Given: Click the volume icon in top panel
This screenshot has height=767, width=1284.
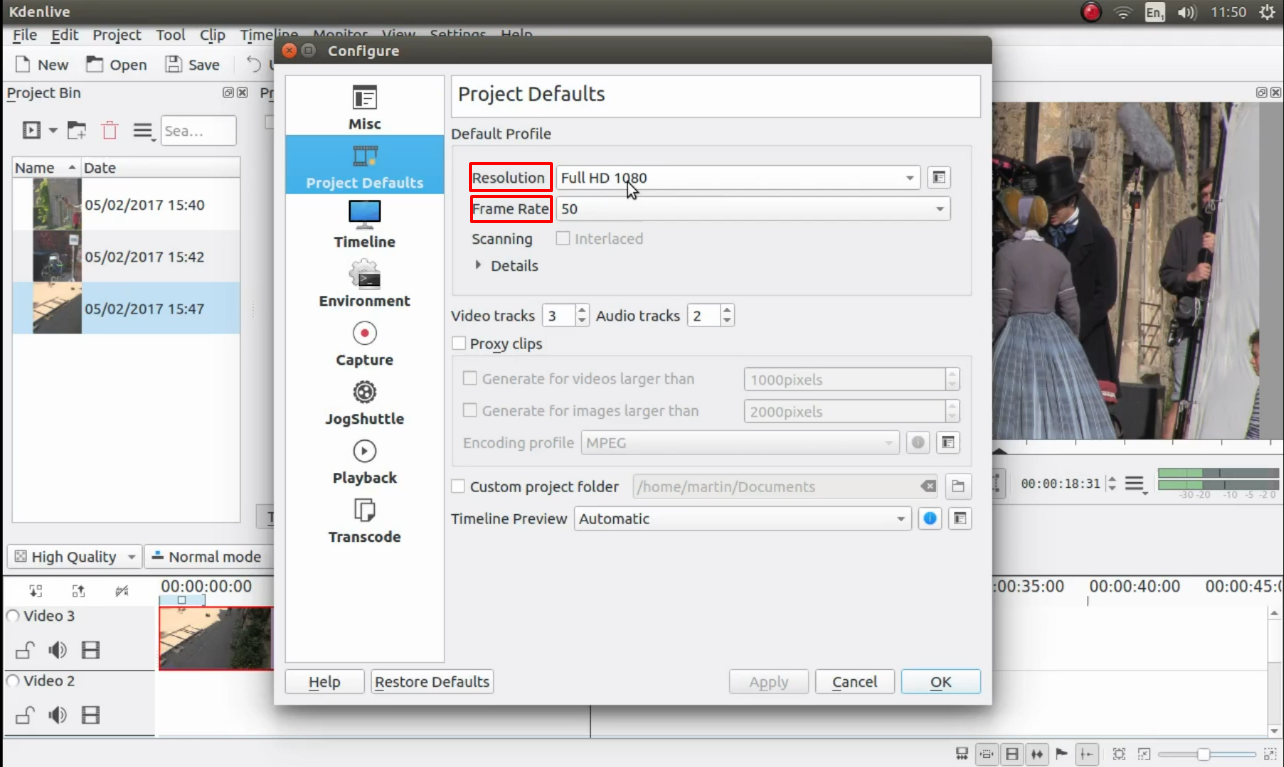Looking at the screenshot, I should [x=1187, y=12].
